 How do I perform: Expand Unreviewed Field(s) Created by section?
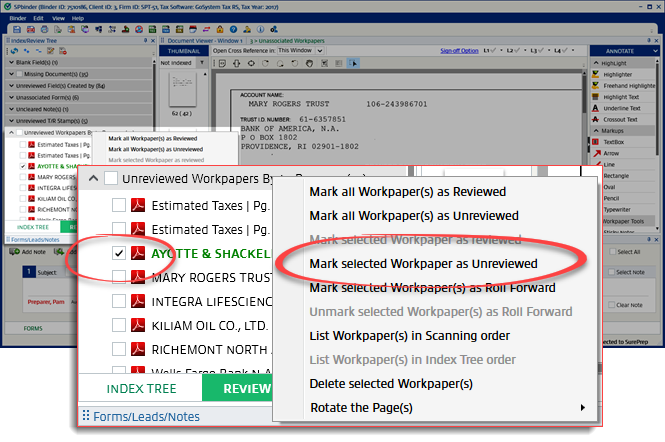pyautogui.click(x=11, y=86)
